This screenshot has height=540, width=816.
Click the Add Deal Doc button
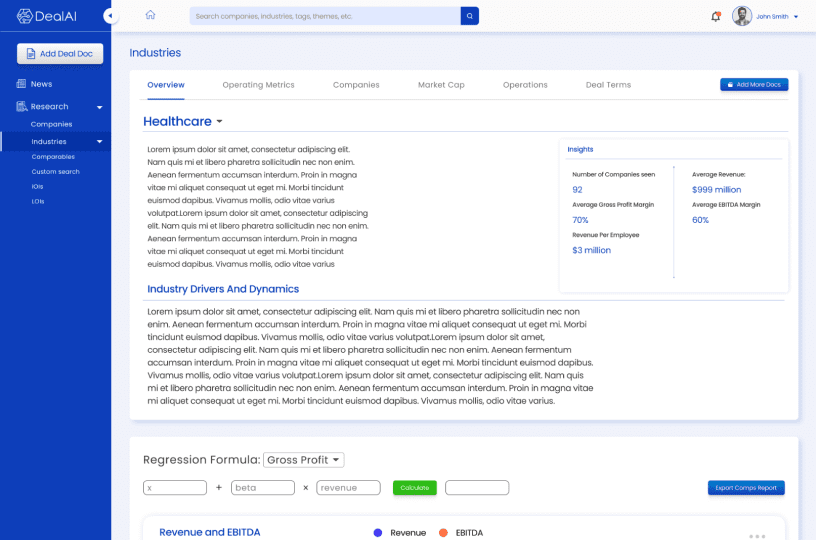[x=60, y=54]
